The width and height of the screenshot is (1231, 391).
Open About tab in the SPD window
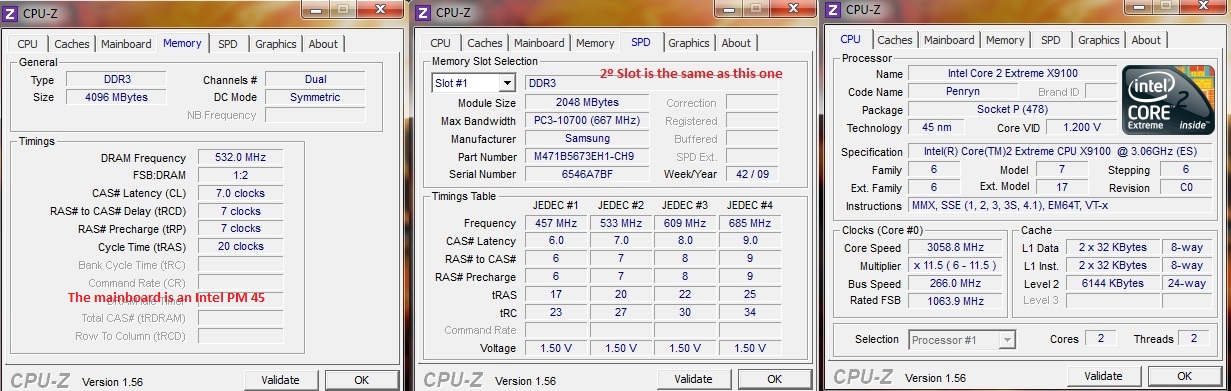736,43
